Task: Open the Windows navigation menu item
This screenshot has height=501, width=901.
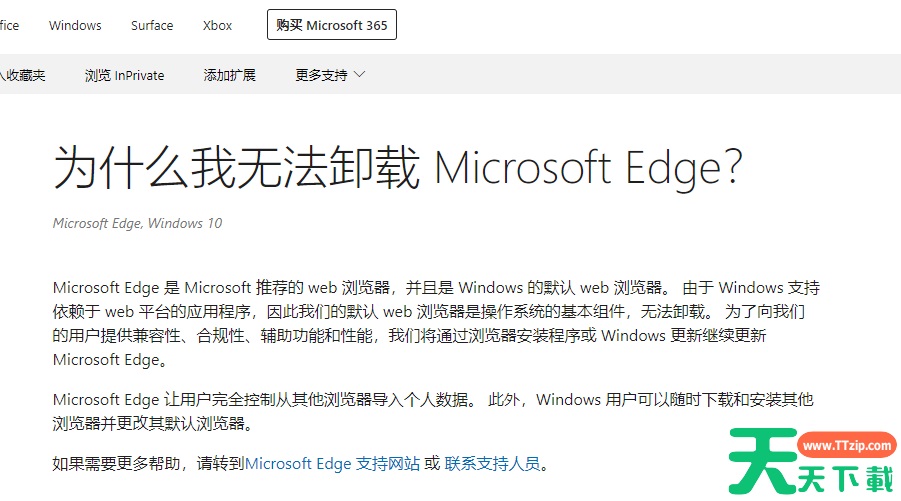Action: 75,25
